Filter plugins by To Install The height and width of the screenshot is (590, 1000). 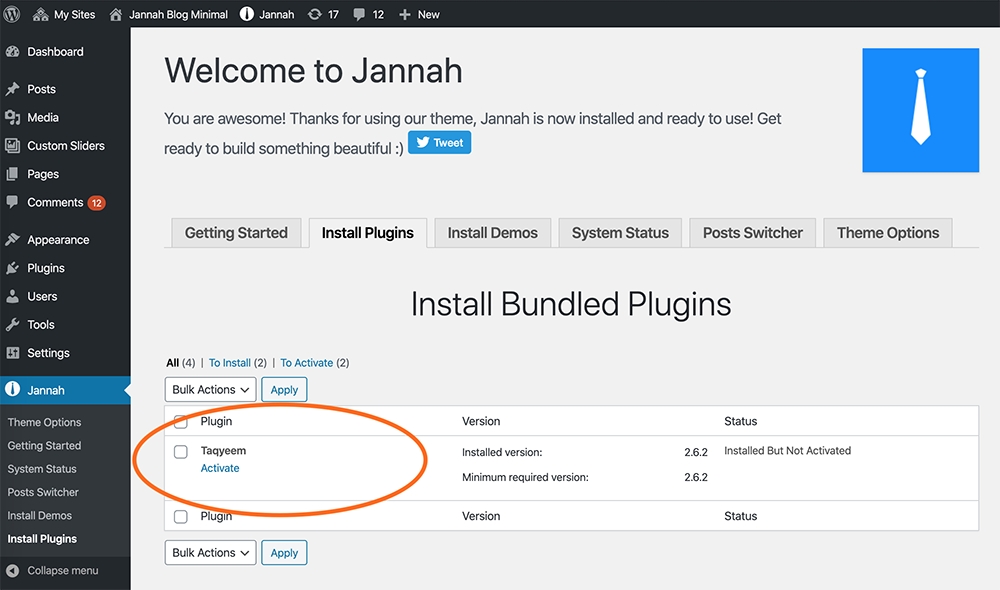pos(230,363)
